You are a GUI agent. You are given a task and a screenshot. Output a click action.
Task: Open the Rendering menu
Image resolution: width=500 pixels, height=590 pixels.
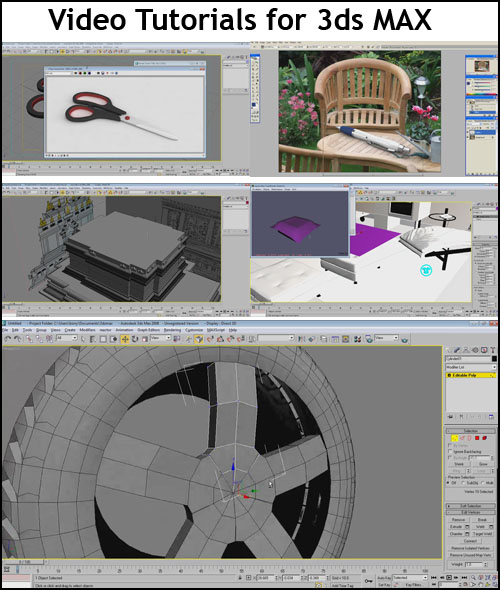point(172,330)
